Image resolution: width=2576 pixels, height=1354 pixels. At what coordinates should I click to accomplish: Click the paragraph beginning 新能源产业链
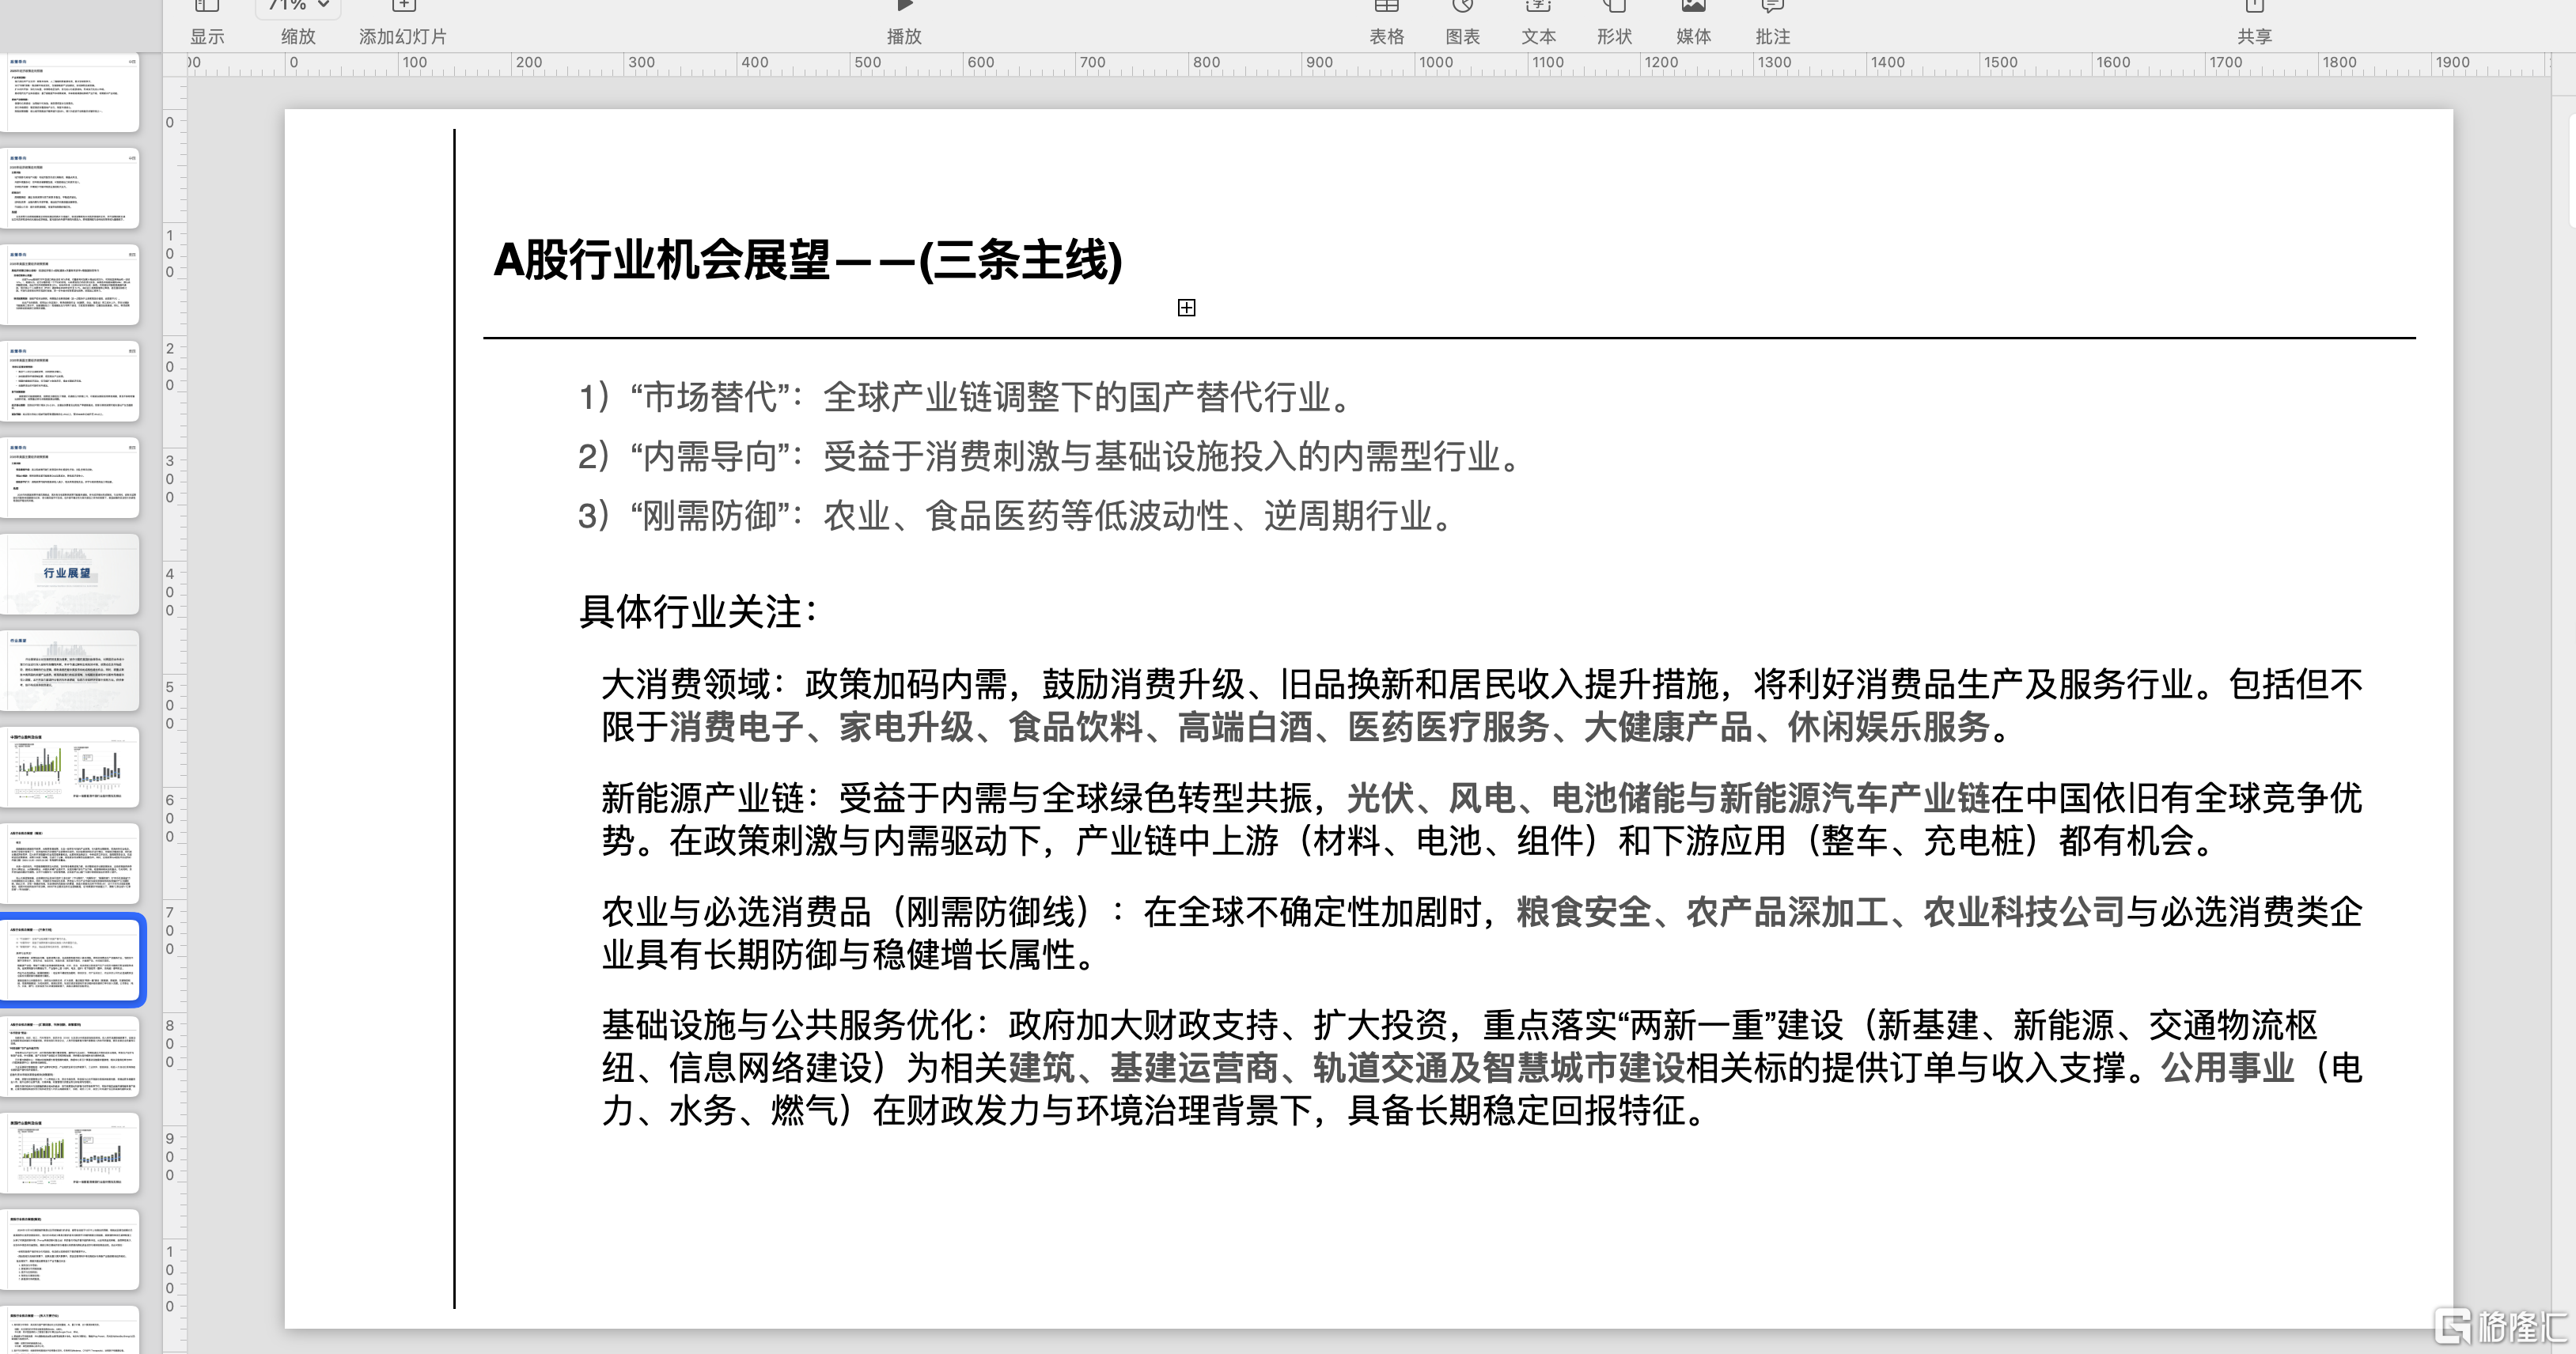(1482, 819)
